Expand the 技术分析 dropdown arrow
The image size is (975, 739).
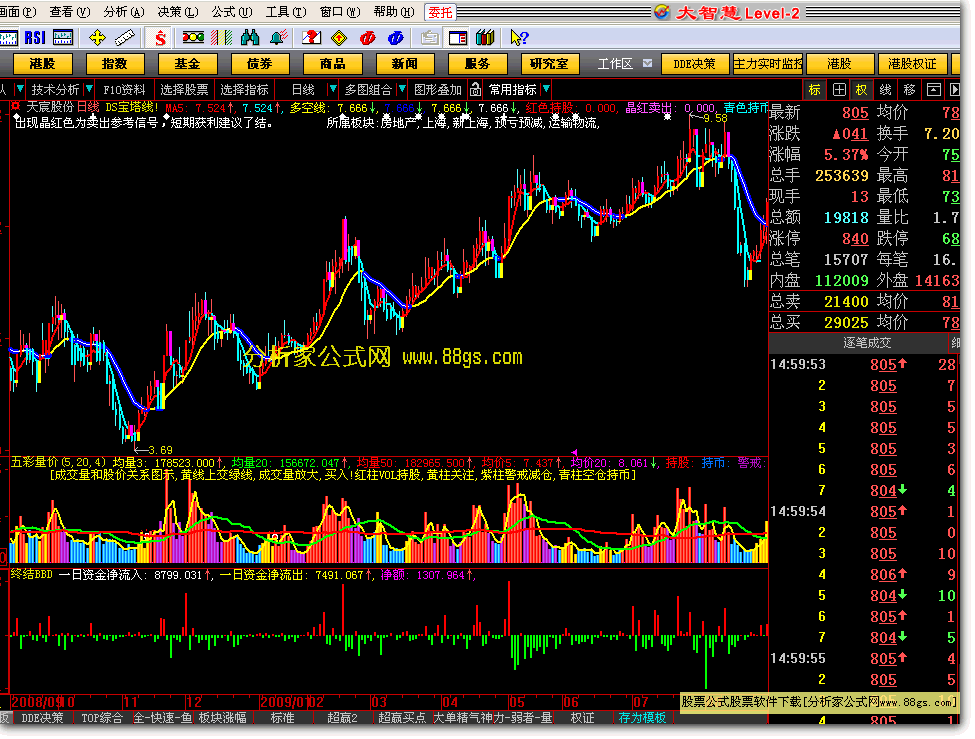pos(90,90)
